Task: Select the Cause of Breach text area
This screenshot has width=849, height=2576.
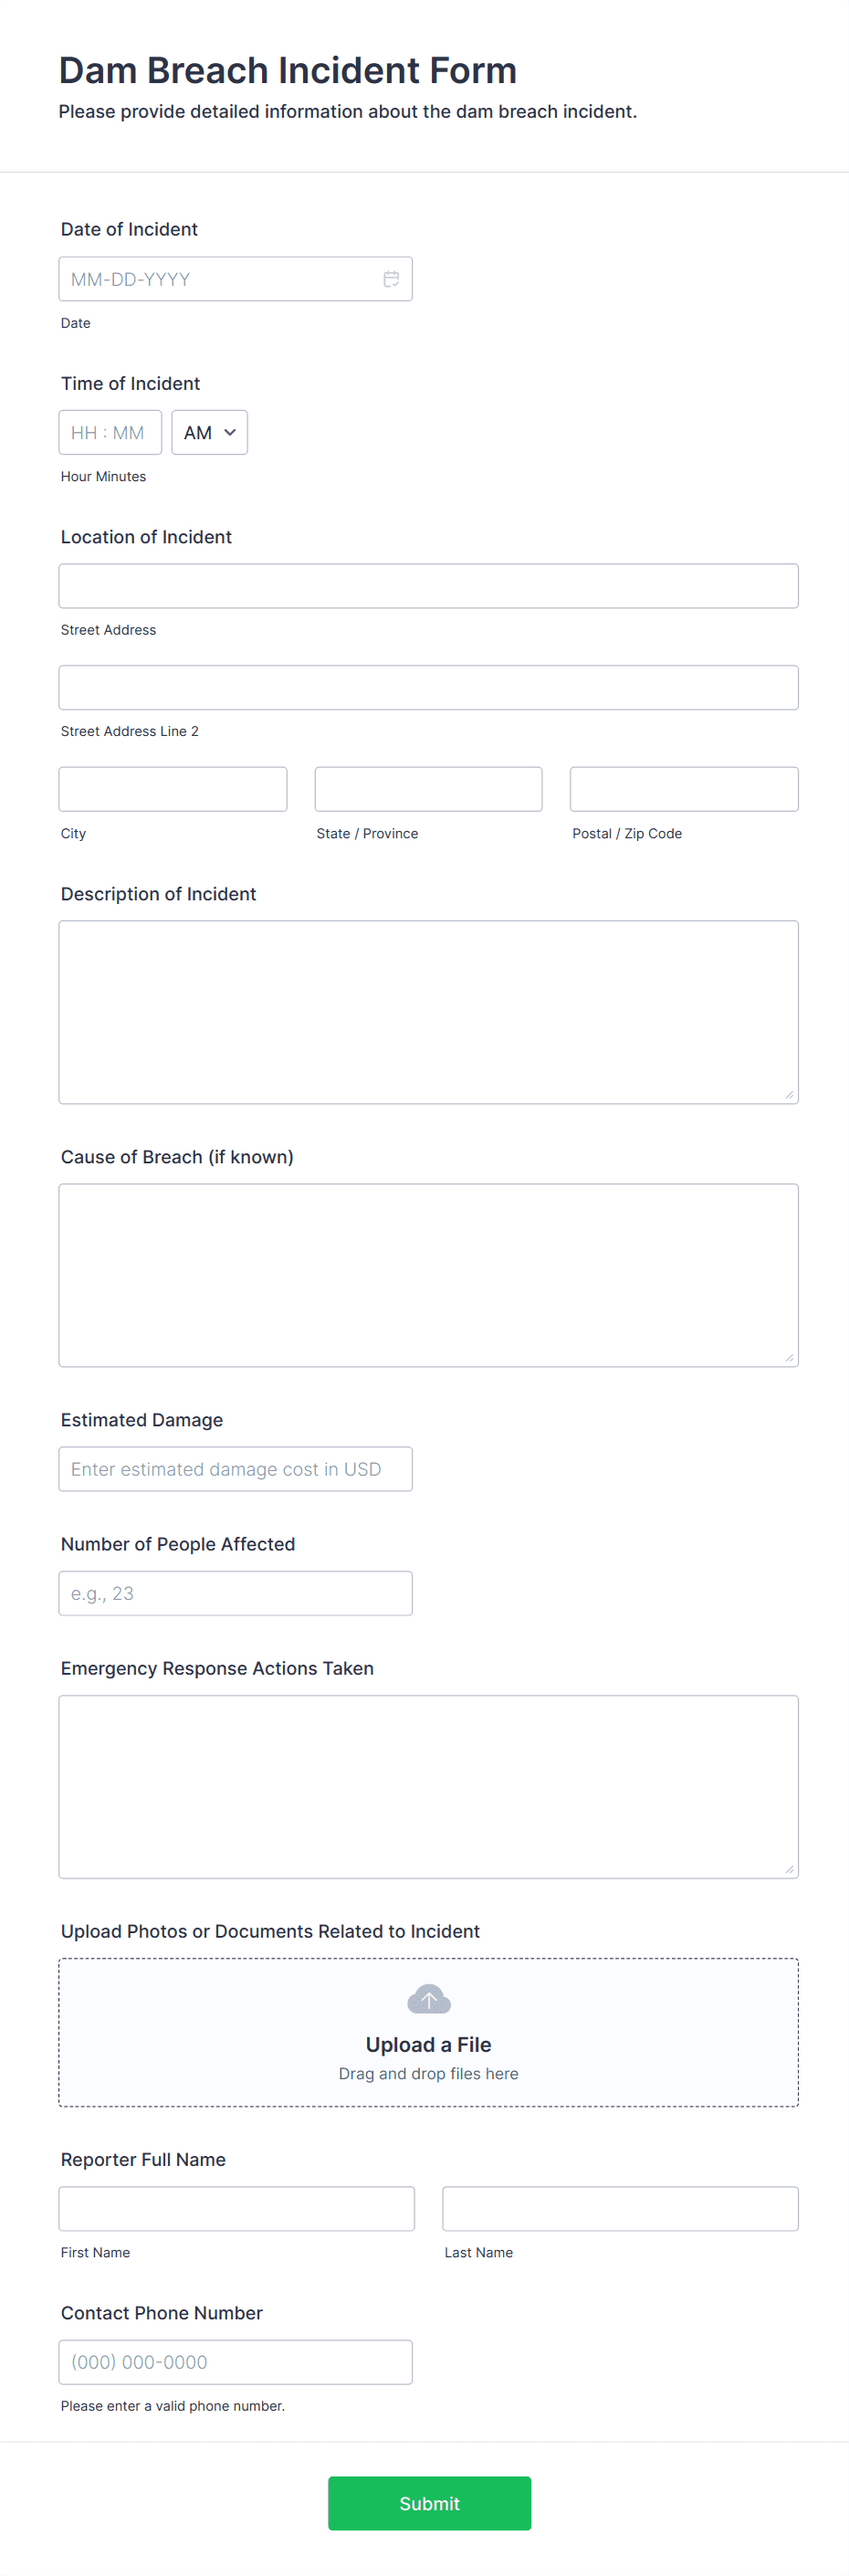Action: point(428,1273)
